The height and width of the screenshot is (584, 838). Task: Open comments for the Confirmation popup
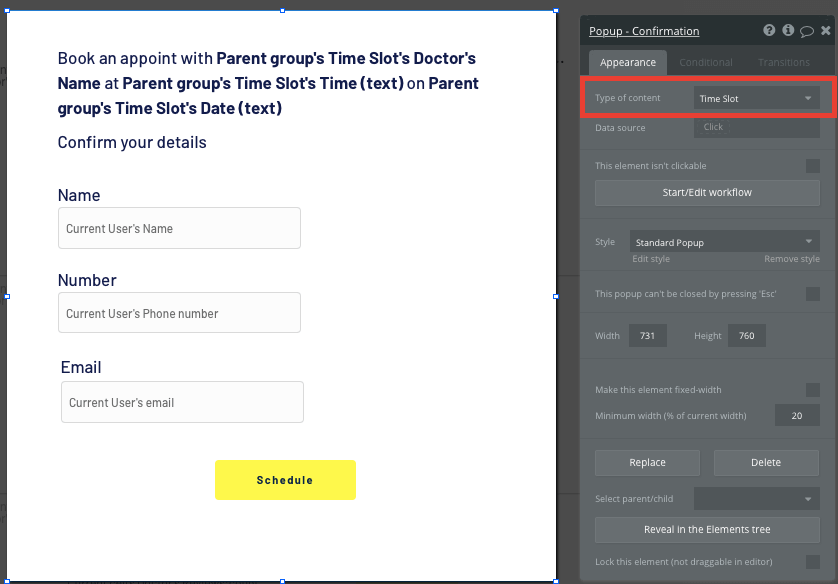click(807, 31)
